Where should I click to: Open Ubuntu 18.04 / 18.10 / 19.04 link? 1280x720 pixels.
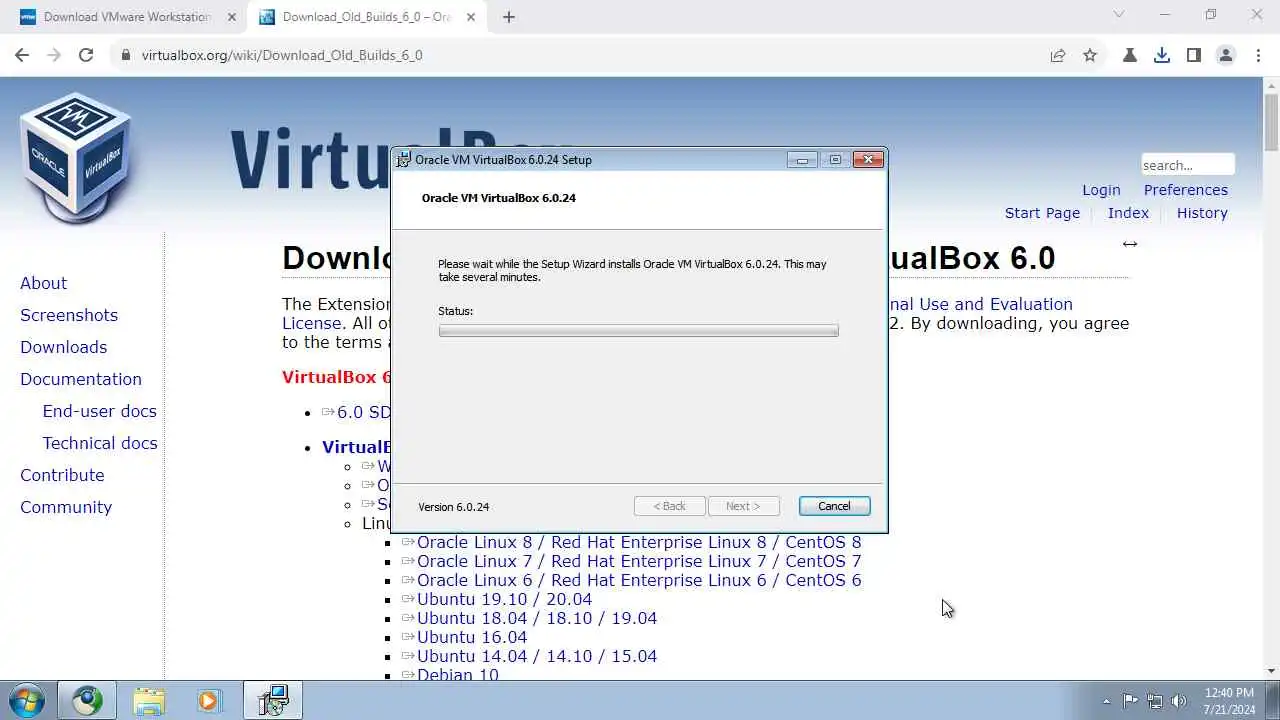click(x=537, y=618)
